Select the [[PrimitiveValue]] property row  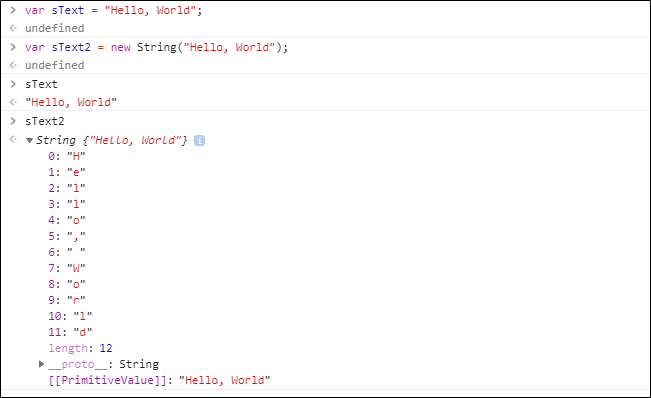coord(159,380)
